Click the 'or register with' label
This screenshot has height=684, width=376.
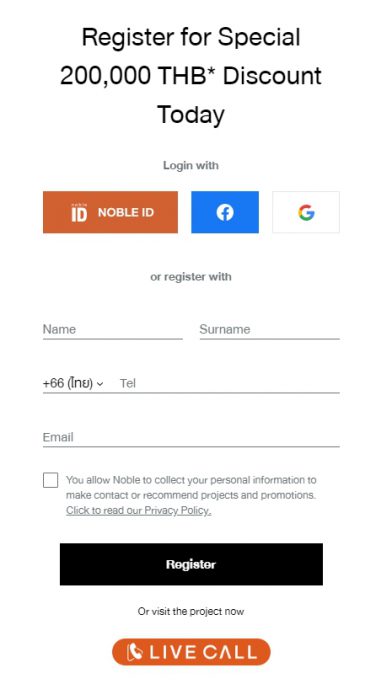coord(191,277)
